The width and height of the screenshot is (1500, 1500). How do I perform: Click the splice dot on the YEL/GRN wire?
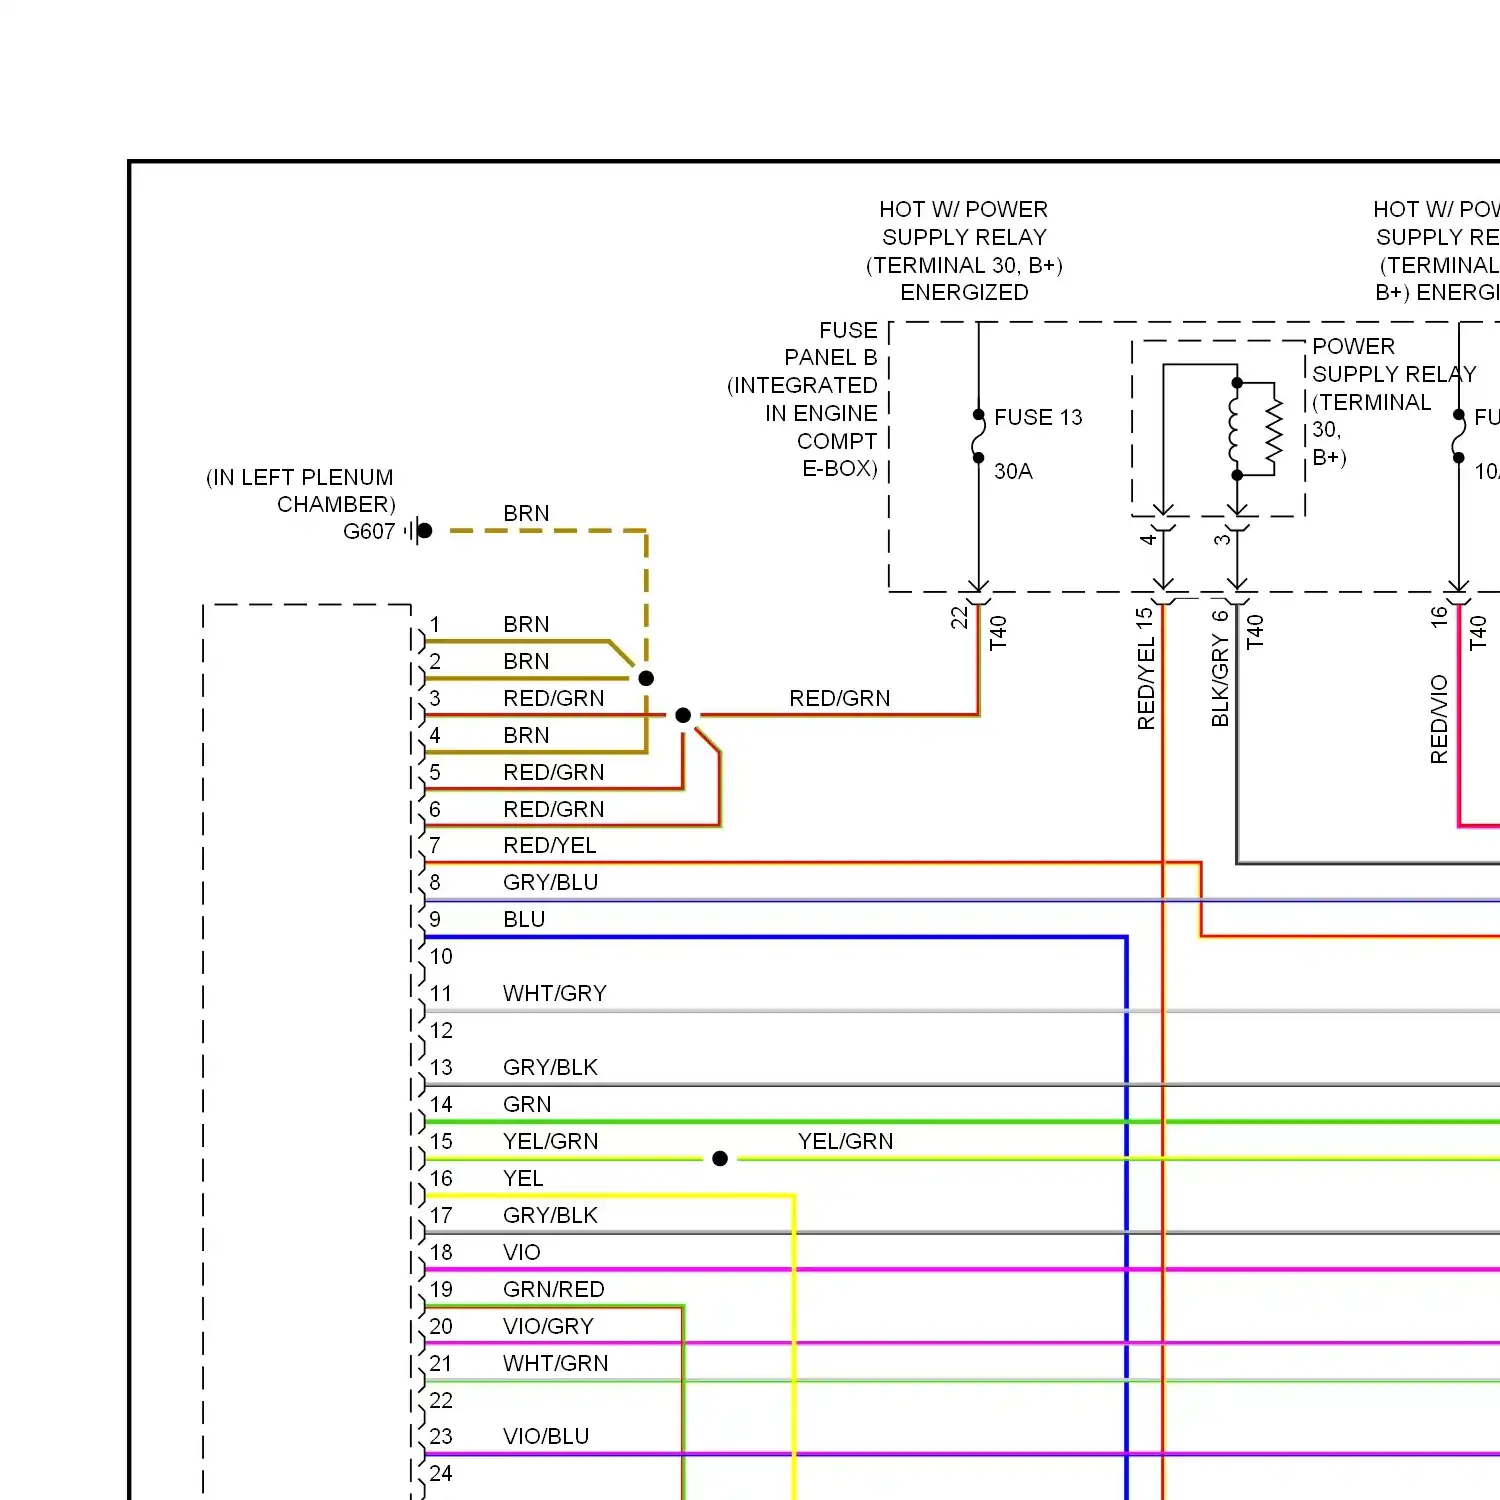click(720, 1159)
